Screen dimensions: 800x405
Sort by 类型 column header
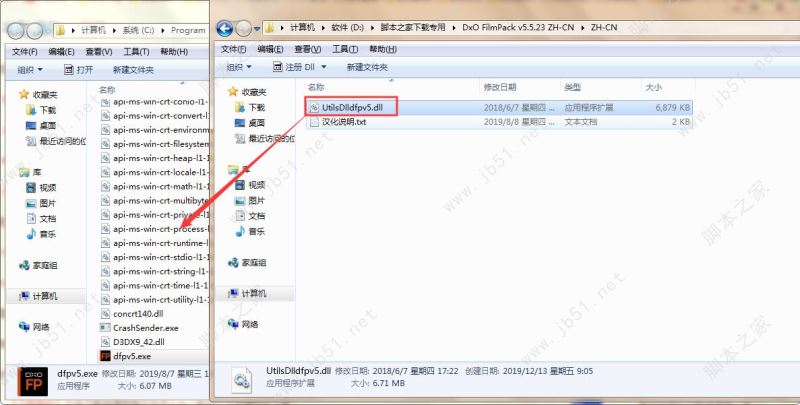point(572,87)
